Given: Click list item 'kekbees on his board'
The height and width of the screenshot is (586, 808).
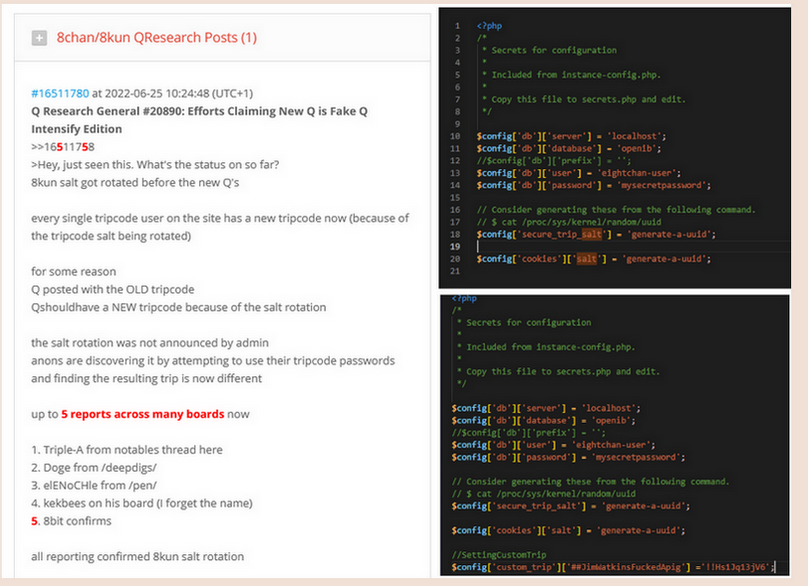Looking at the screenshot, I should (142, 504).
